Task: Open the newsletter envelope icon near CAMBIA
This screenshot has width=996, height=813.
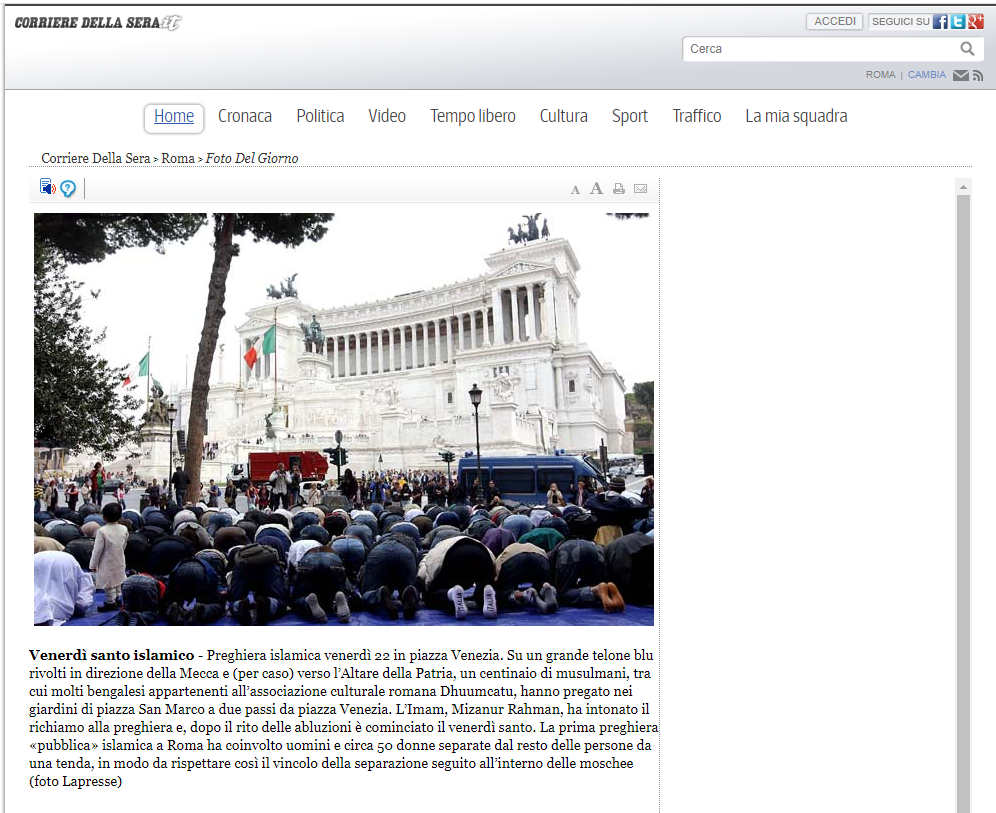Action: [960, 76]
